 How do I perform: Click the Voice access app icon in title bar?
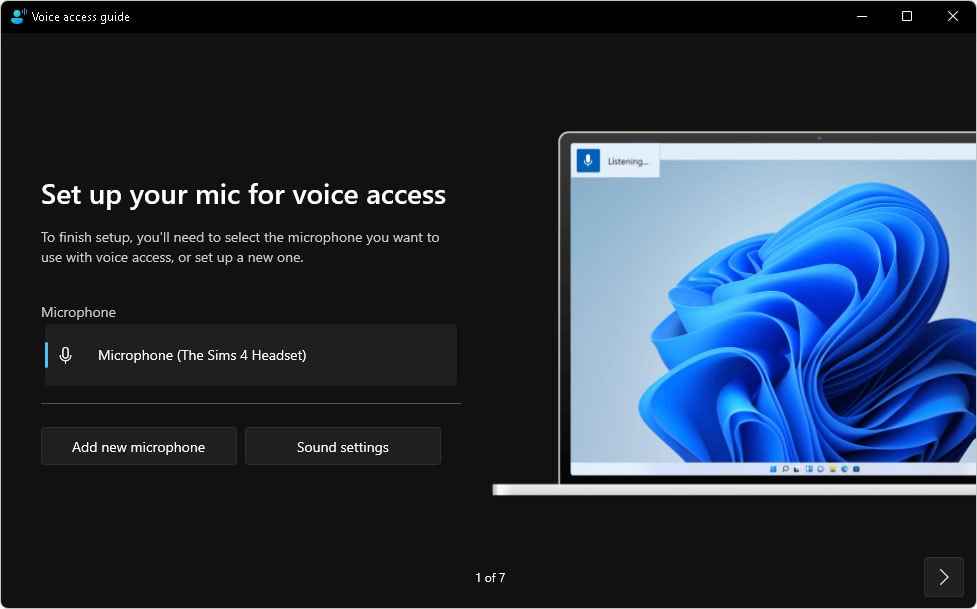pos(19,16)
